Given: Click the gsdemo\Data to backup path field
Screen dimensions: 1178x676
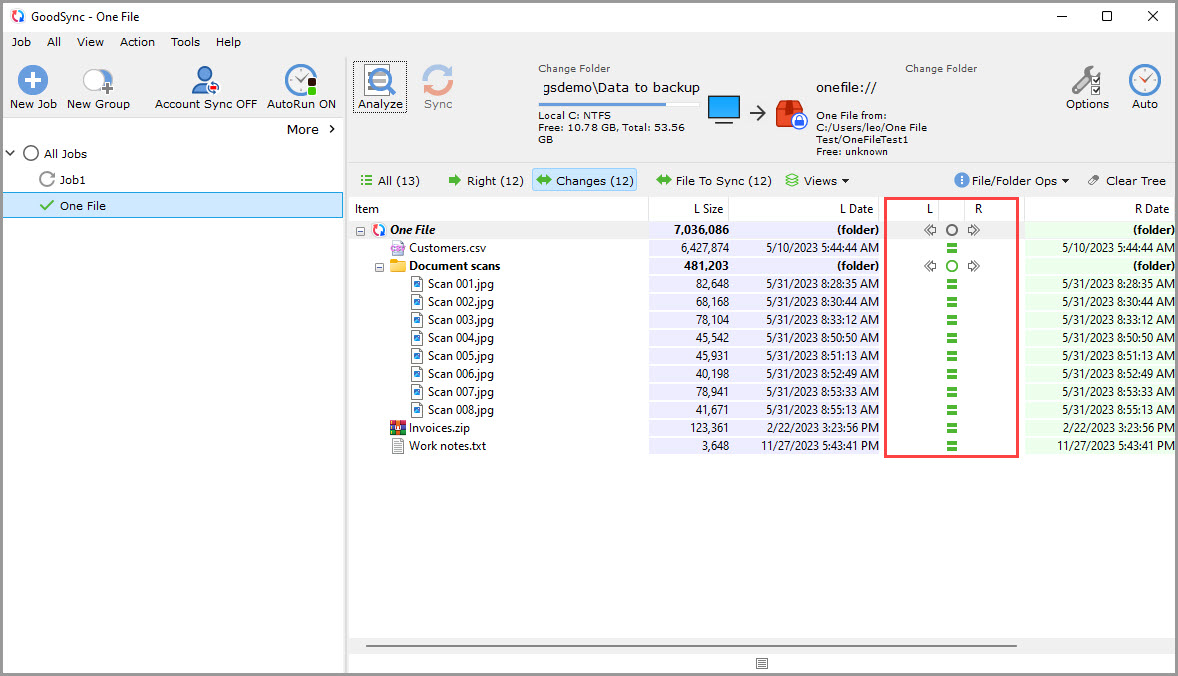Looking at the screenshot, I should [x=621, y=87].
